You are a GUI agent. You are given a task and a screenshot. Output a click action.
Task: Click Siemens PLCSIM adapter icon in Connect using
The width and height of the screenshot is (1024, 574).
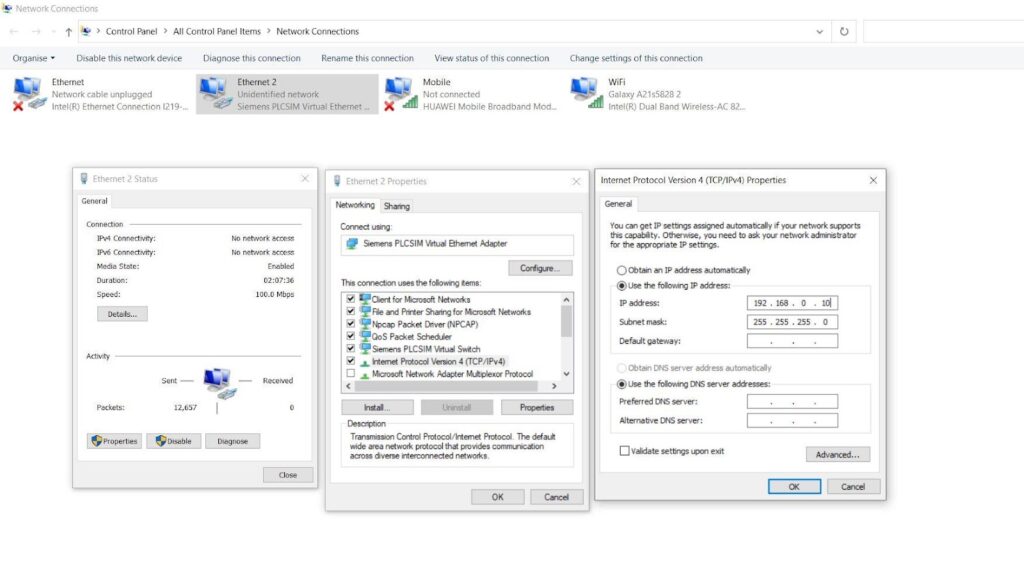[x=352, y=244]
